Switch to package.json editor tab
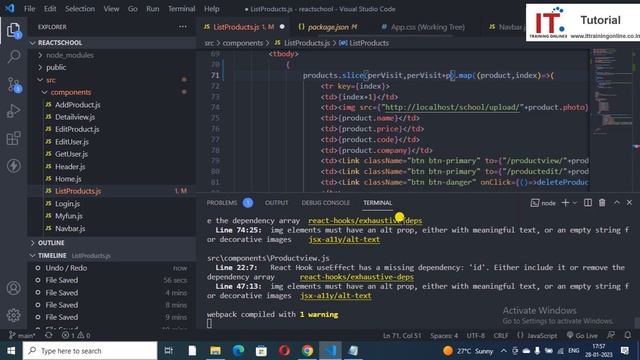 [x=327, y=27]
